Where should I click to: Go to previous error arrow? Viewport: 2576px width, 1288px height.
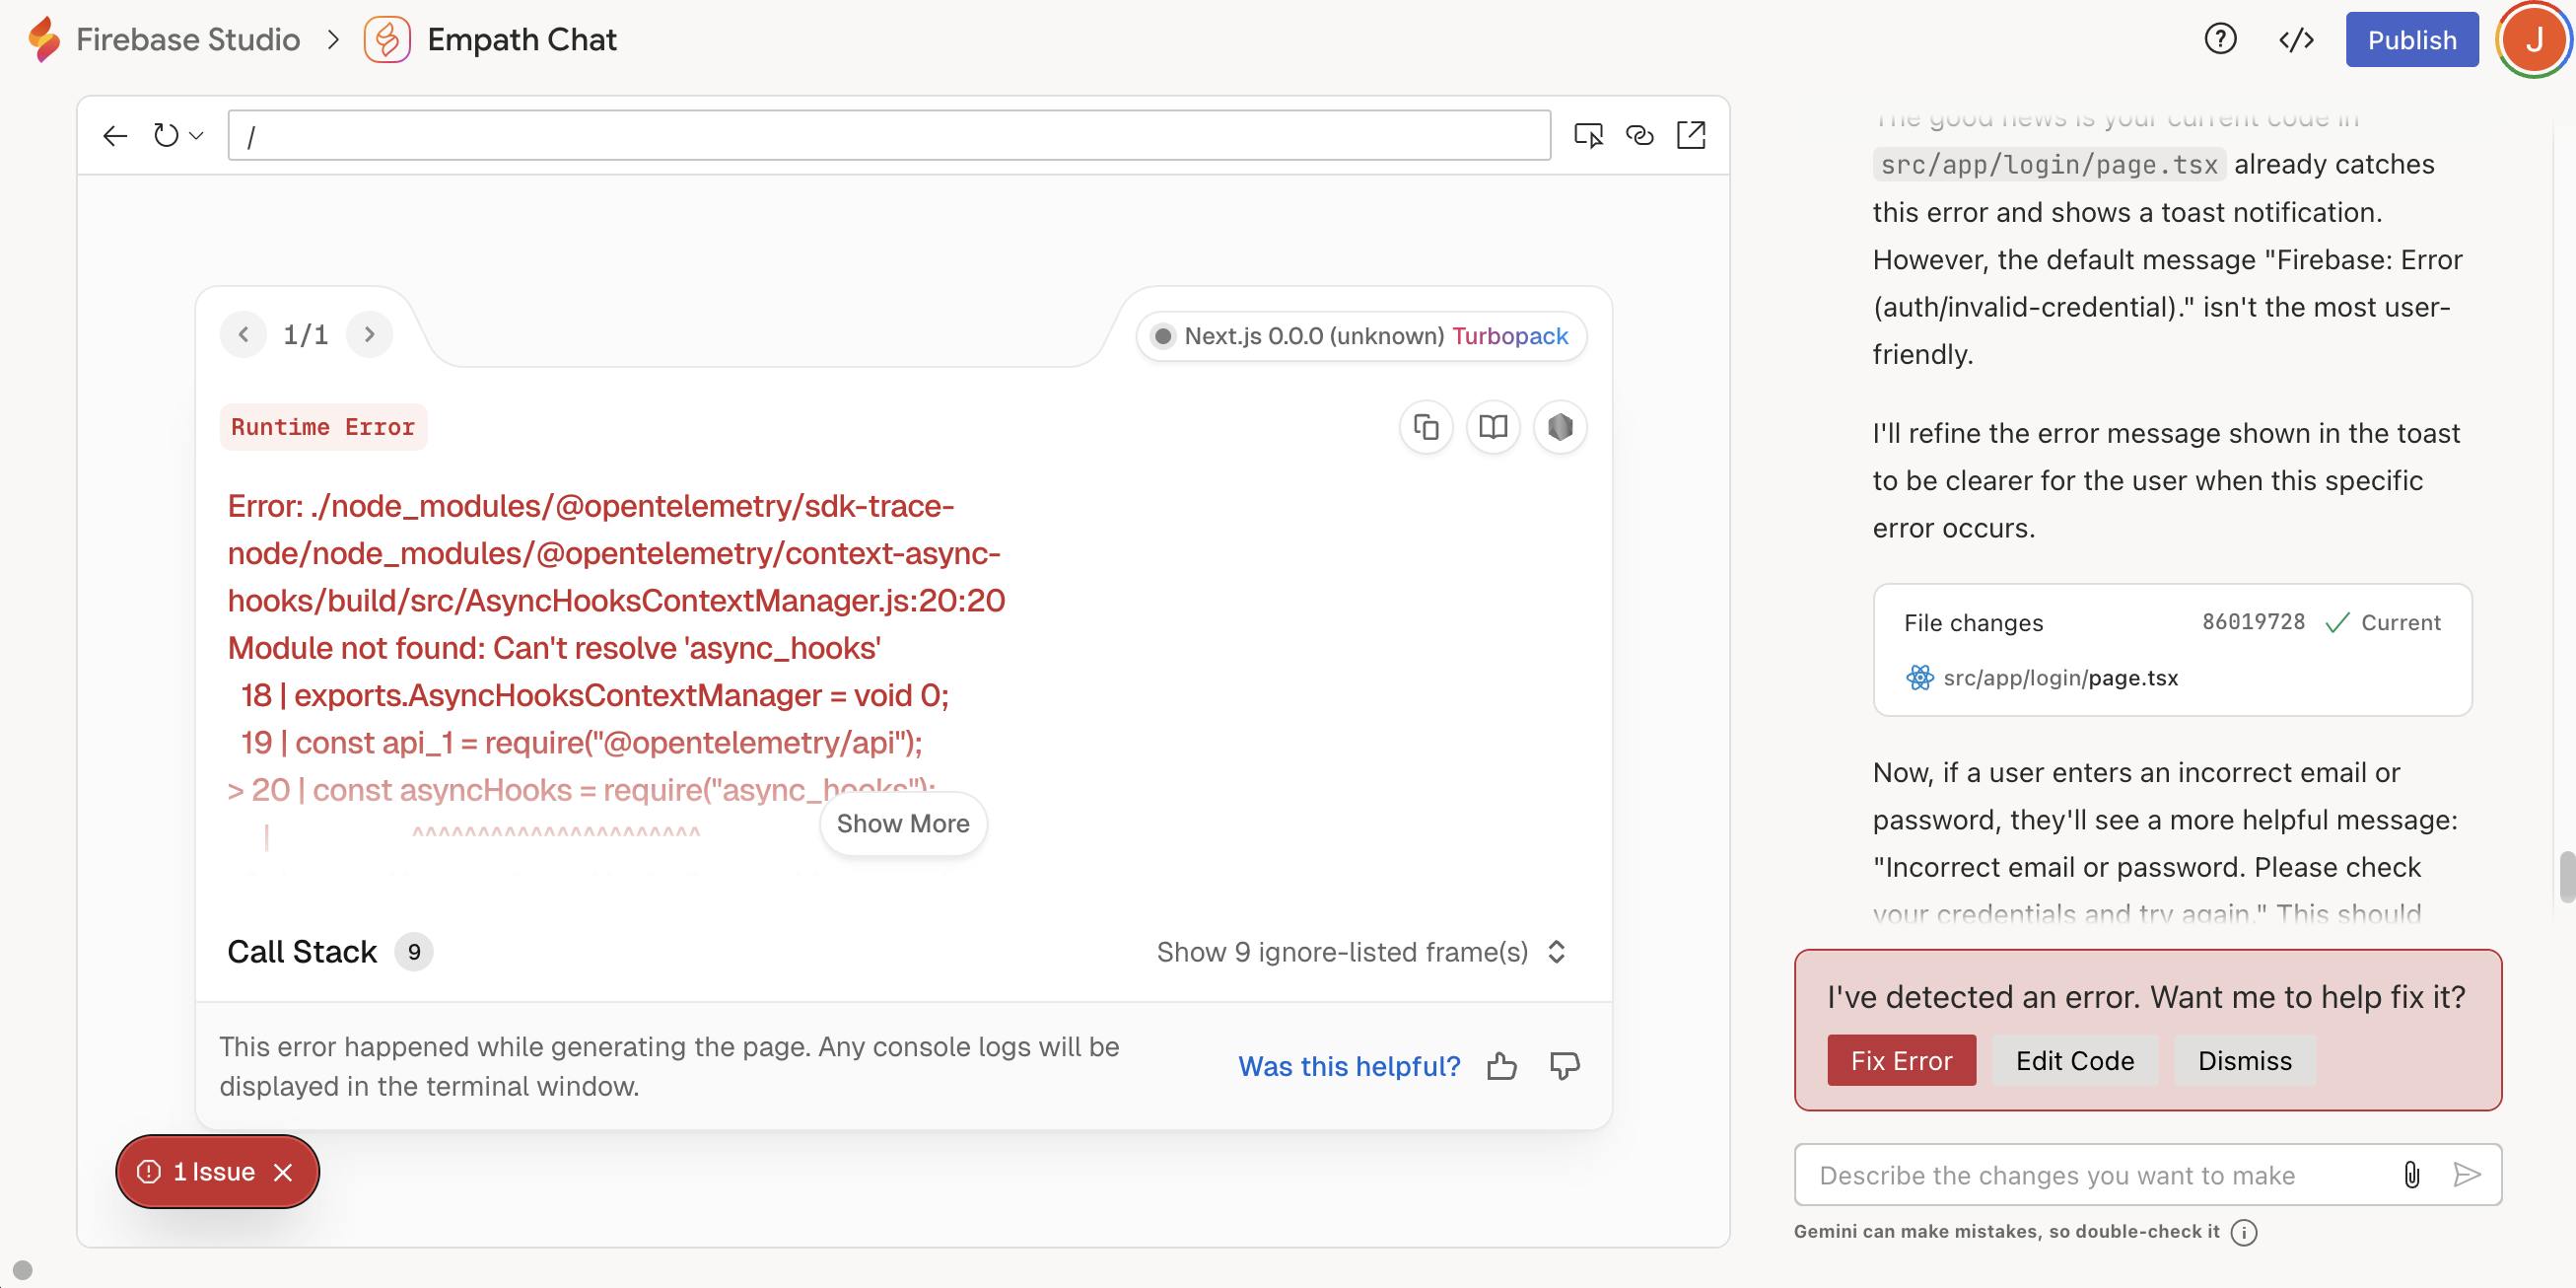click(x=243, y=334)
